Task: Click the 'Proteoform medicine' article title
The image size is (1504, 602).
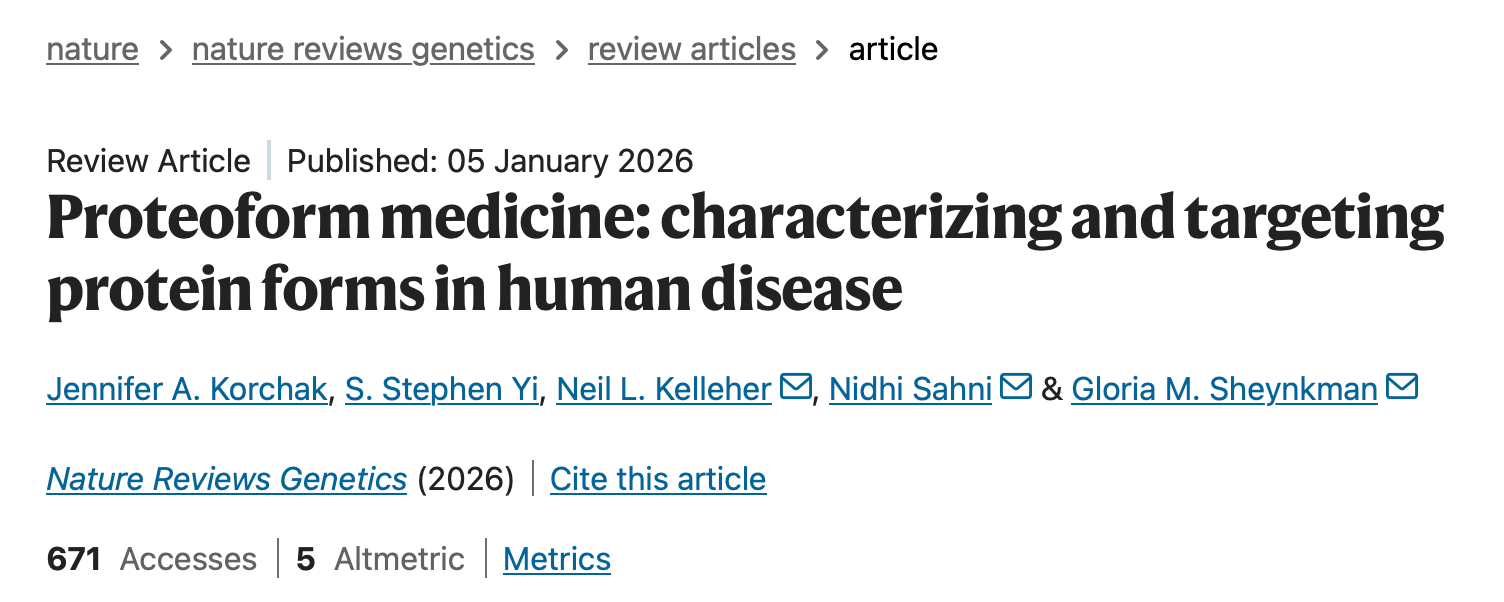Action: tap(745, 252)
